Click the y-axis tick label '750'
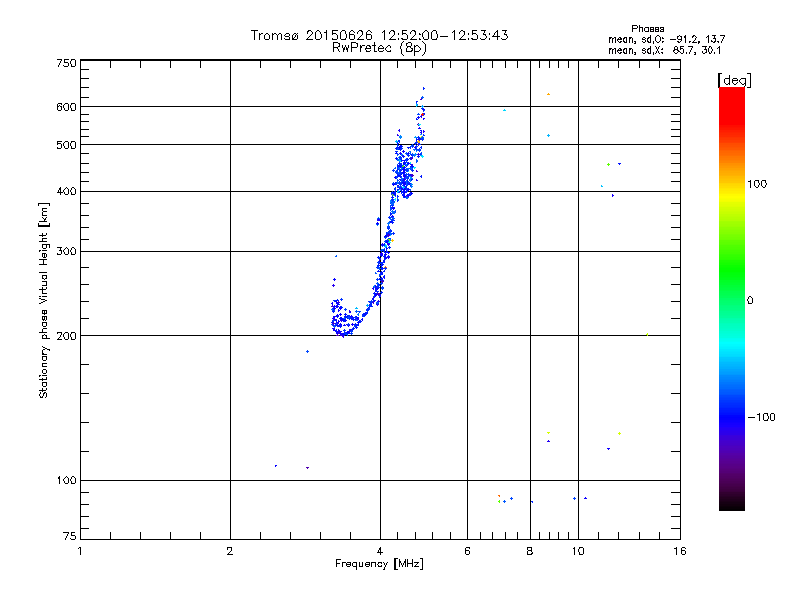This screenshot has height=600, width=800. tap(66, 63)
